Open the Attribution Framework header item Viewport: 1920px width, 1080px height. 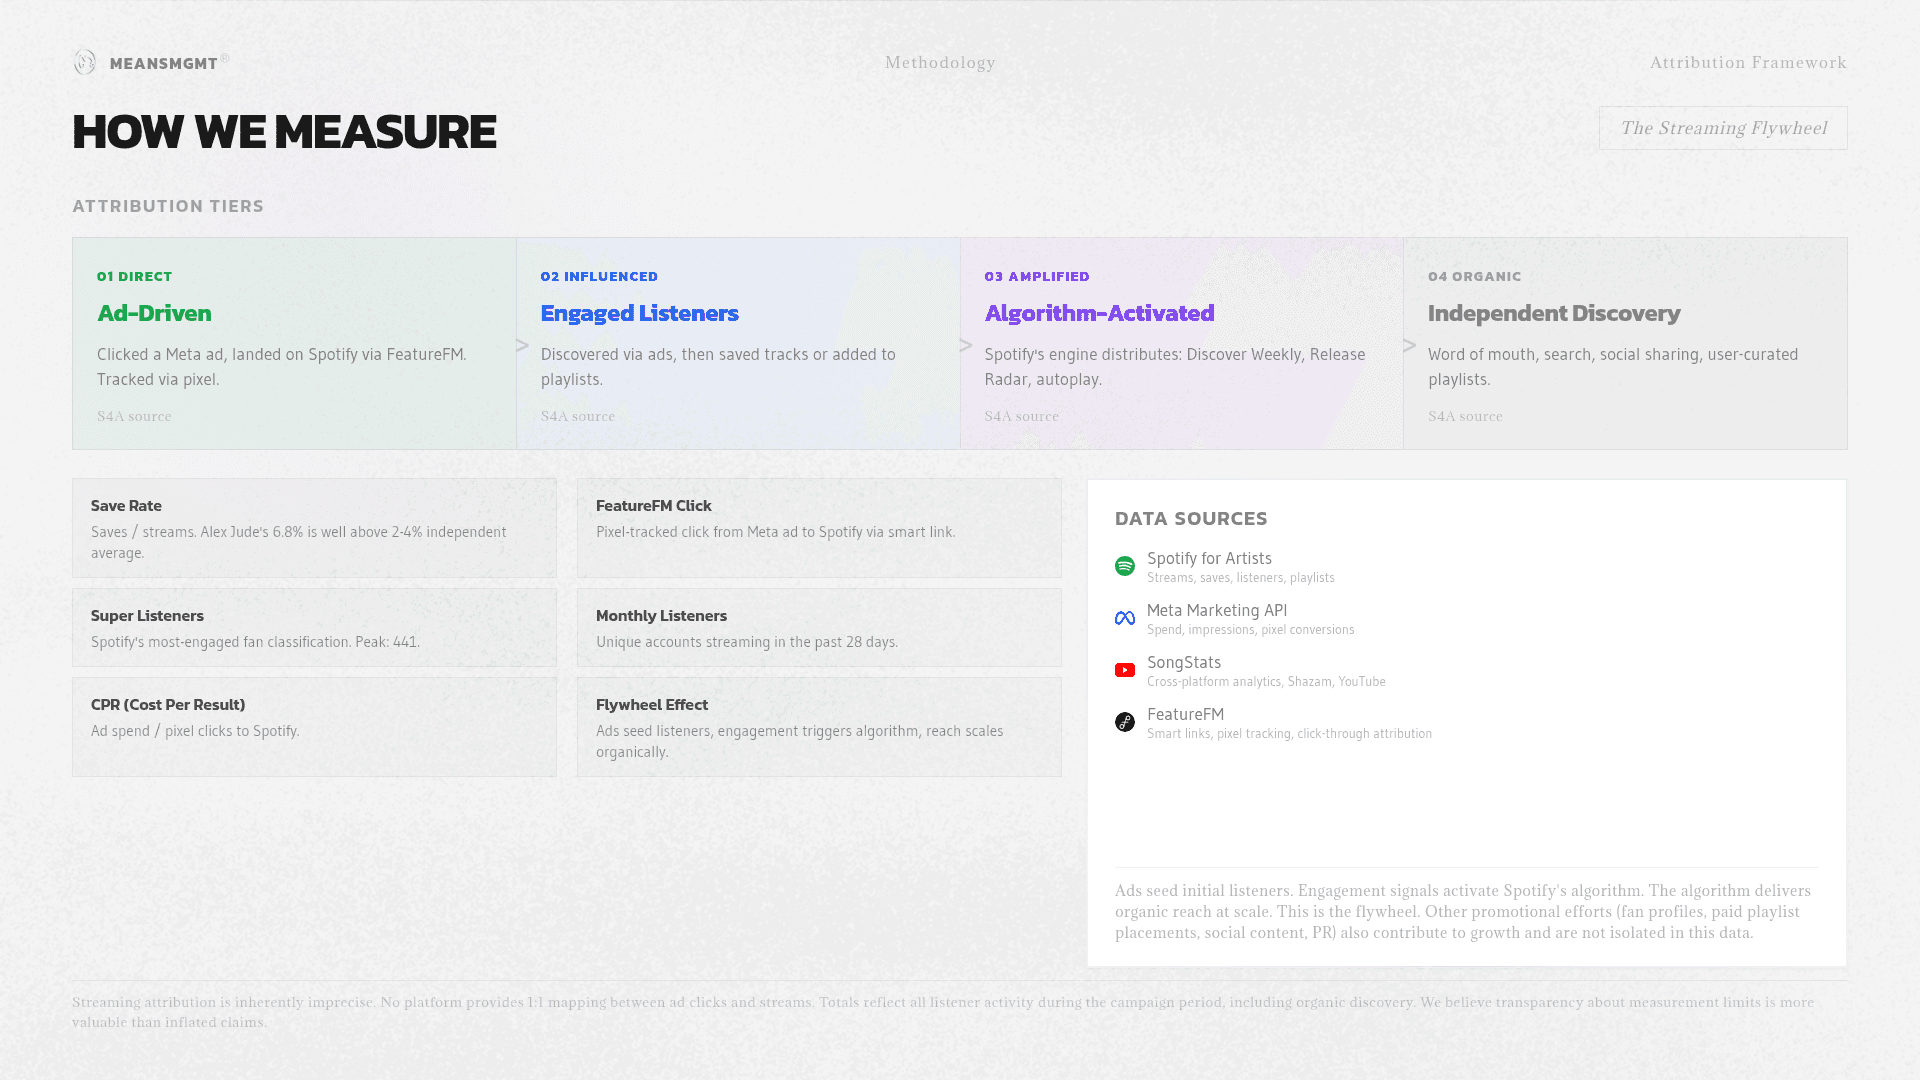click(1748, 62)
